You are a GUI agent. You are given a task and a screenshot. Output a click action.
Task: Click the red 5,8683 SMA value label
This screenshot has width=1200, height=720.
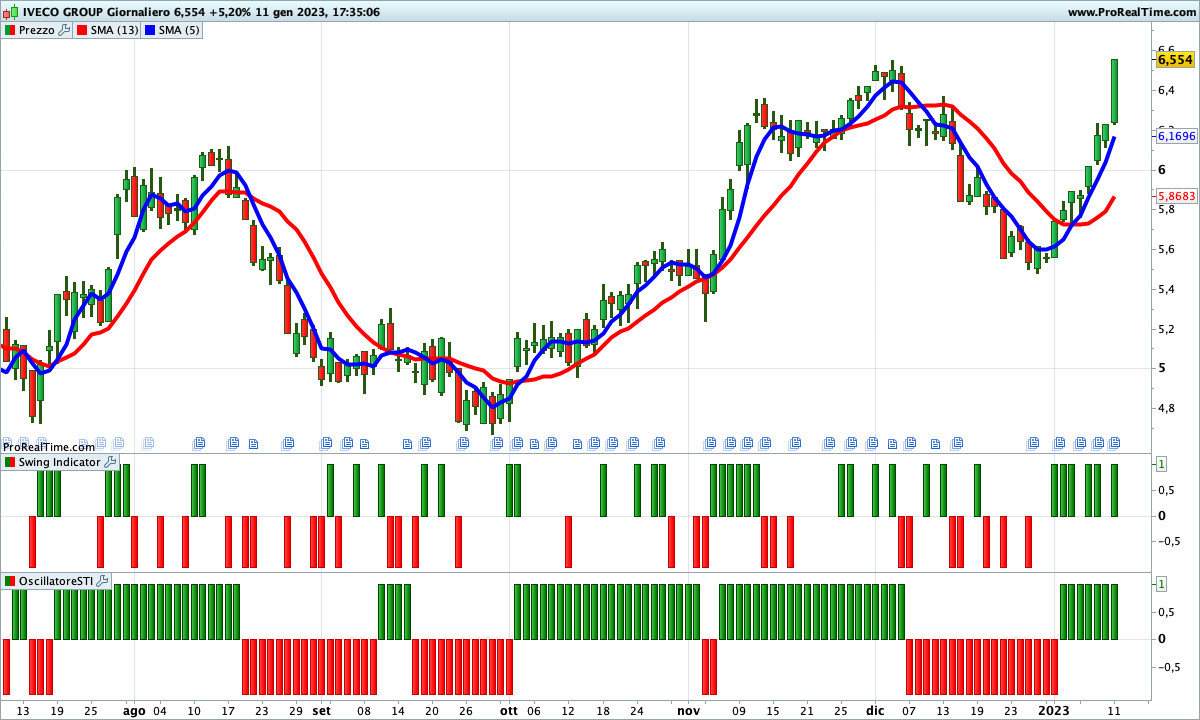[x=1176, y=197]
